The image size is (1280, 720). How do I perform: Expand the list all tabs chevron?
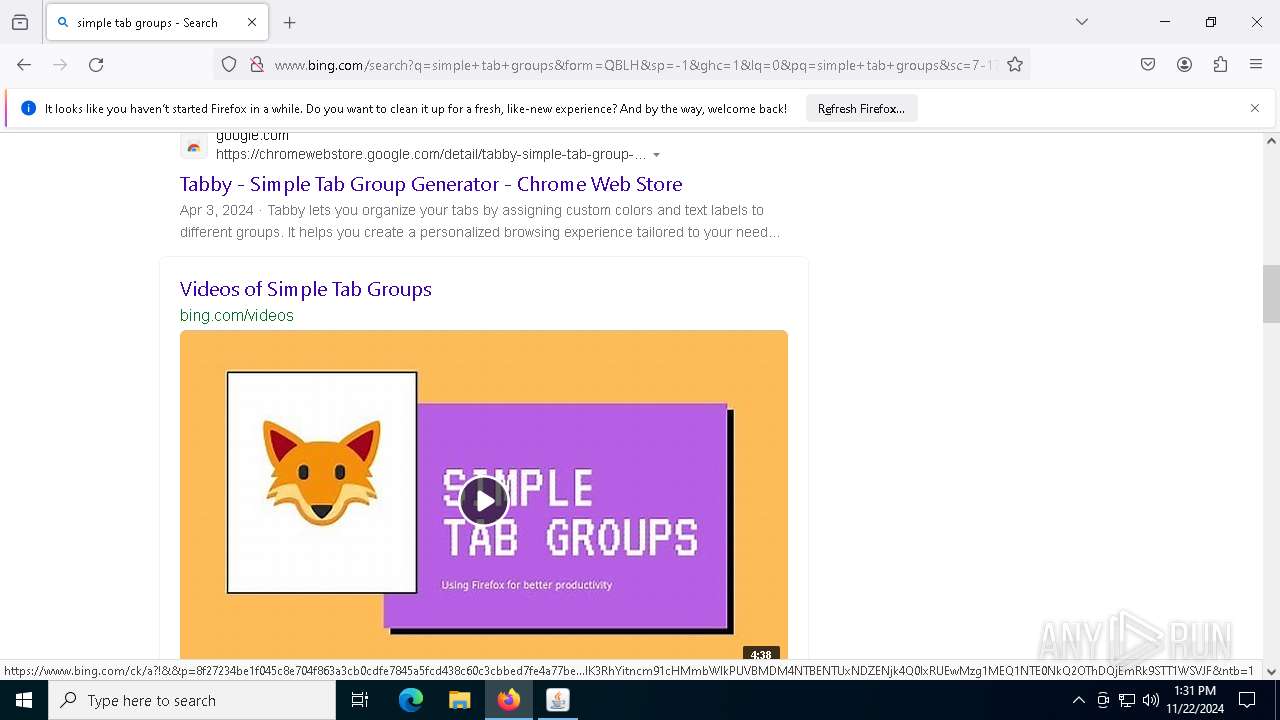pyautogui.click(x=1082, y=22)
